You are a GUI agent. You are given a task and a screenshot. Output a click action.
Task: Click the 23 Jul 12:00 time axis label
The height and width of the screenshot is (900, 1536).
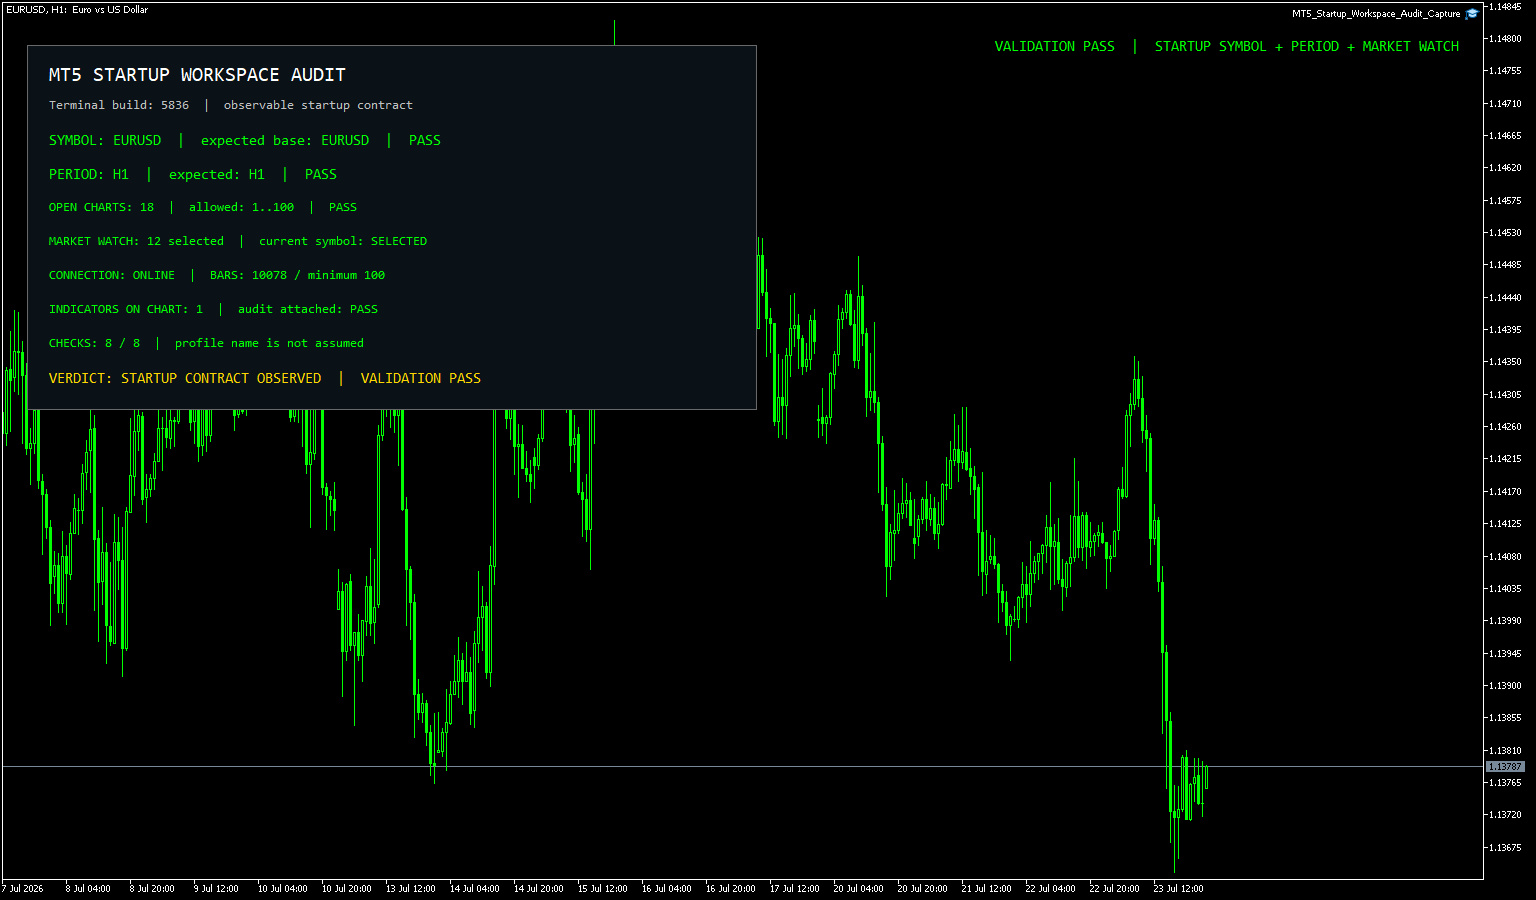[x=1179, y=889]
